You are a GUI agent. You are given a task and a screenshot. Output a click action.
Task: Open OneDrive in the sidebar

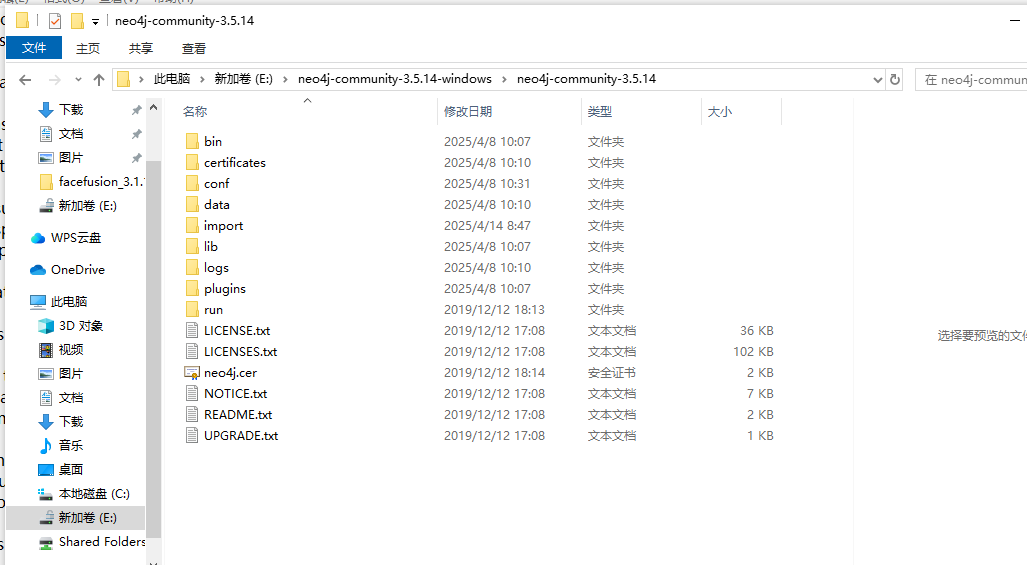click(77, 270)
